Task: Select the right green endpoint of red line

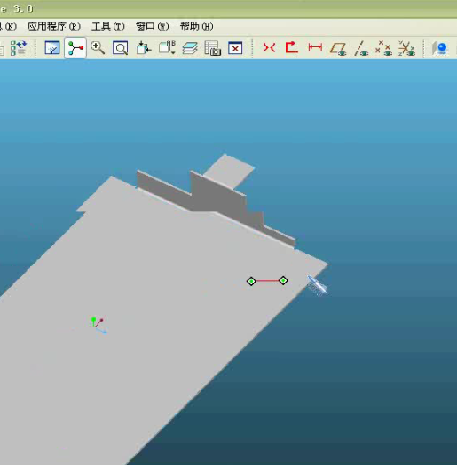Action: (283, 281)
